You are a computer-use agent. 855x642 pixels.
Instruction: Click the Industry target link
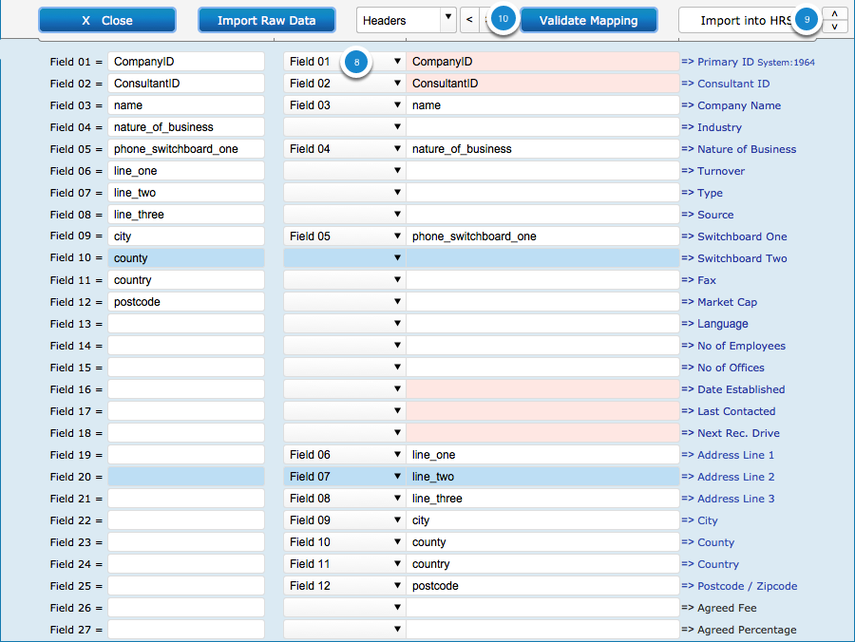pos(712,127)
